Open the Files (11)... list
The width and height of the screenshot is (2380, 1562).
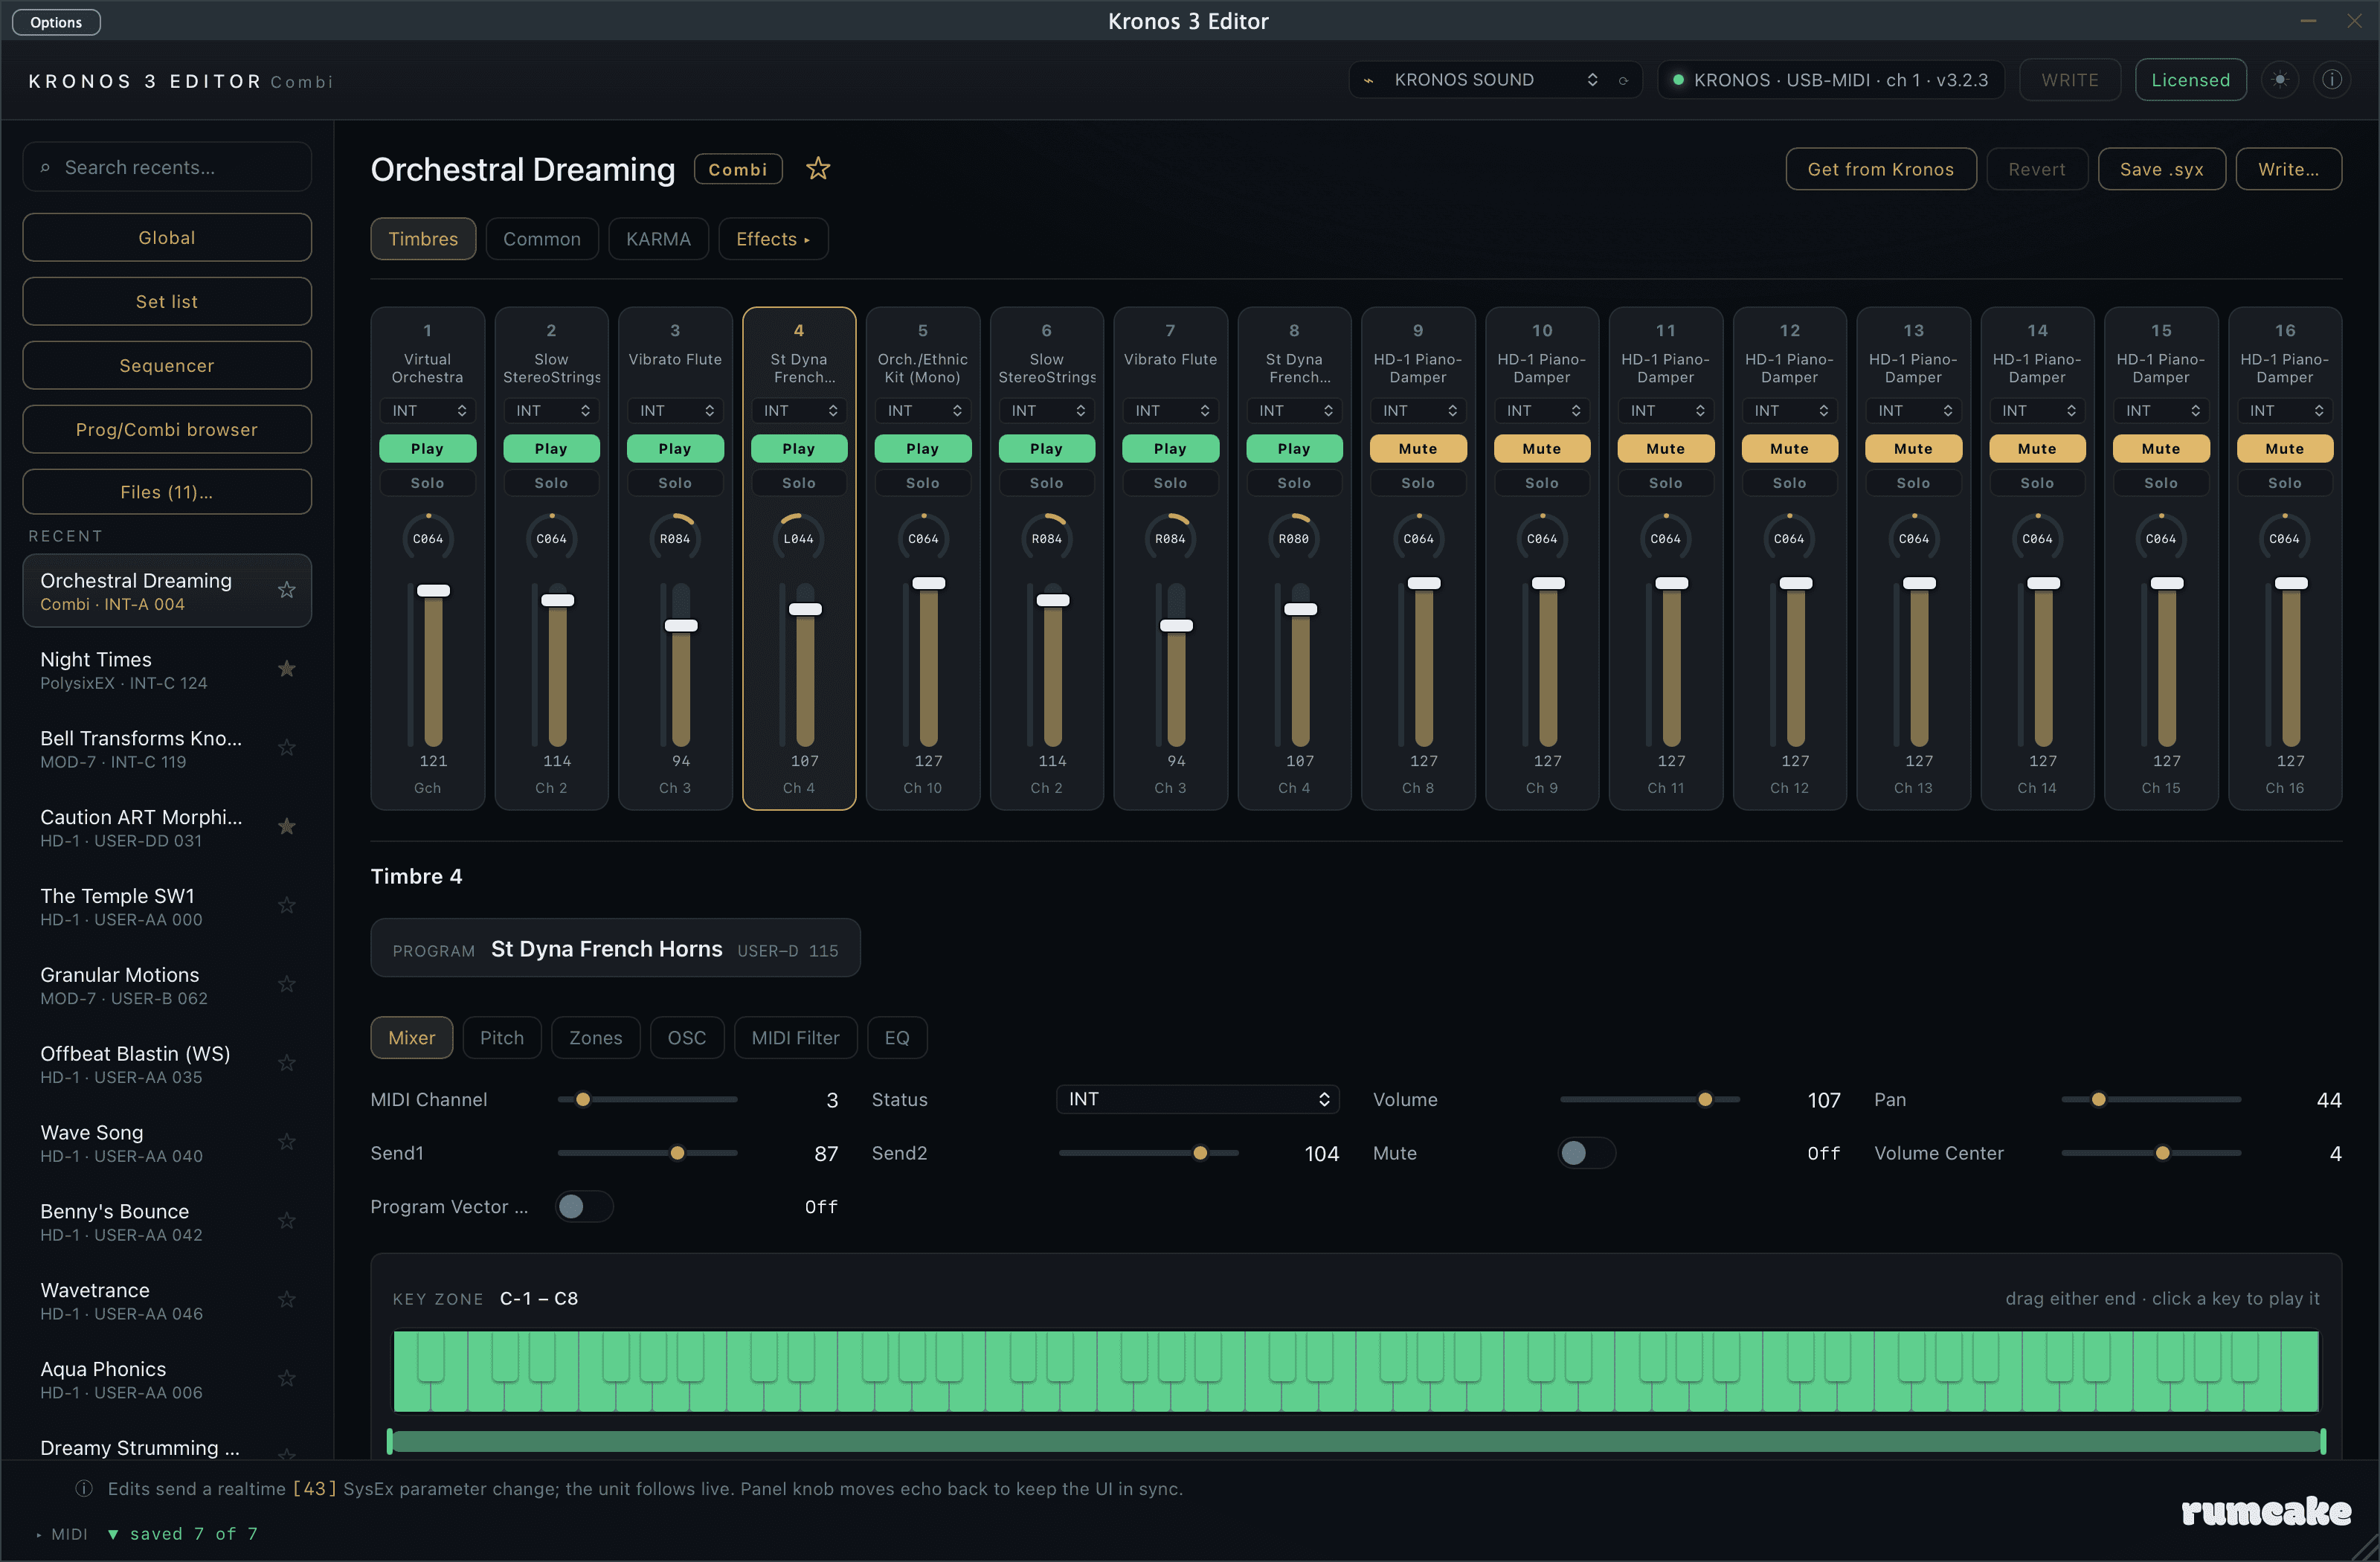point(167,492)
